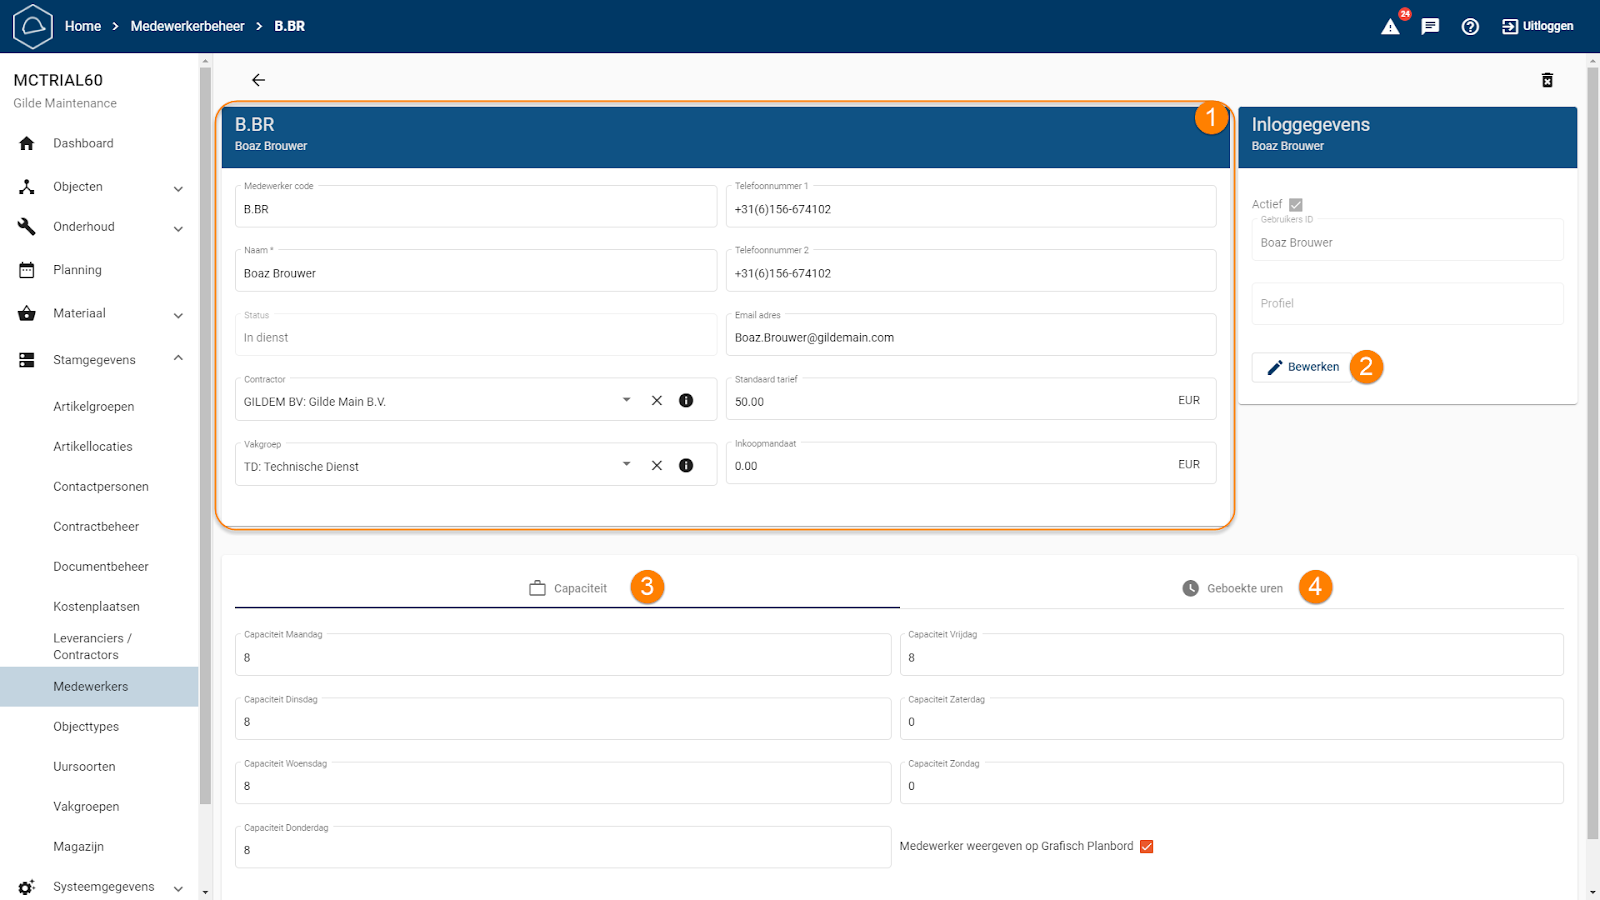Go to Medewerkerbeheer breadcrumb
The height and width of the screenshot is (900, 1600).
(187, 26)
